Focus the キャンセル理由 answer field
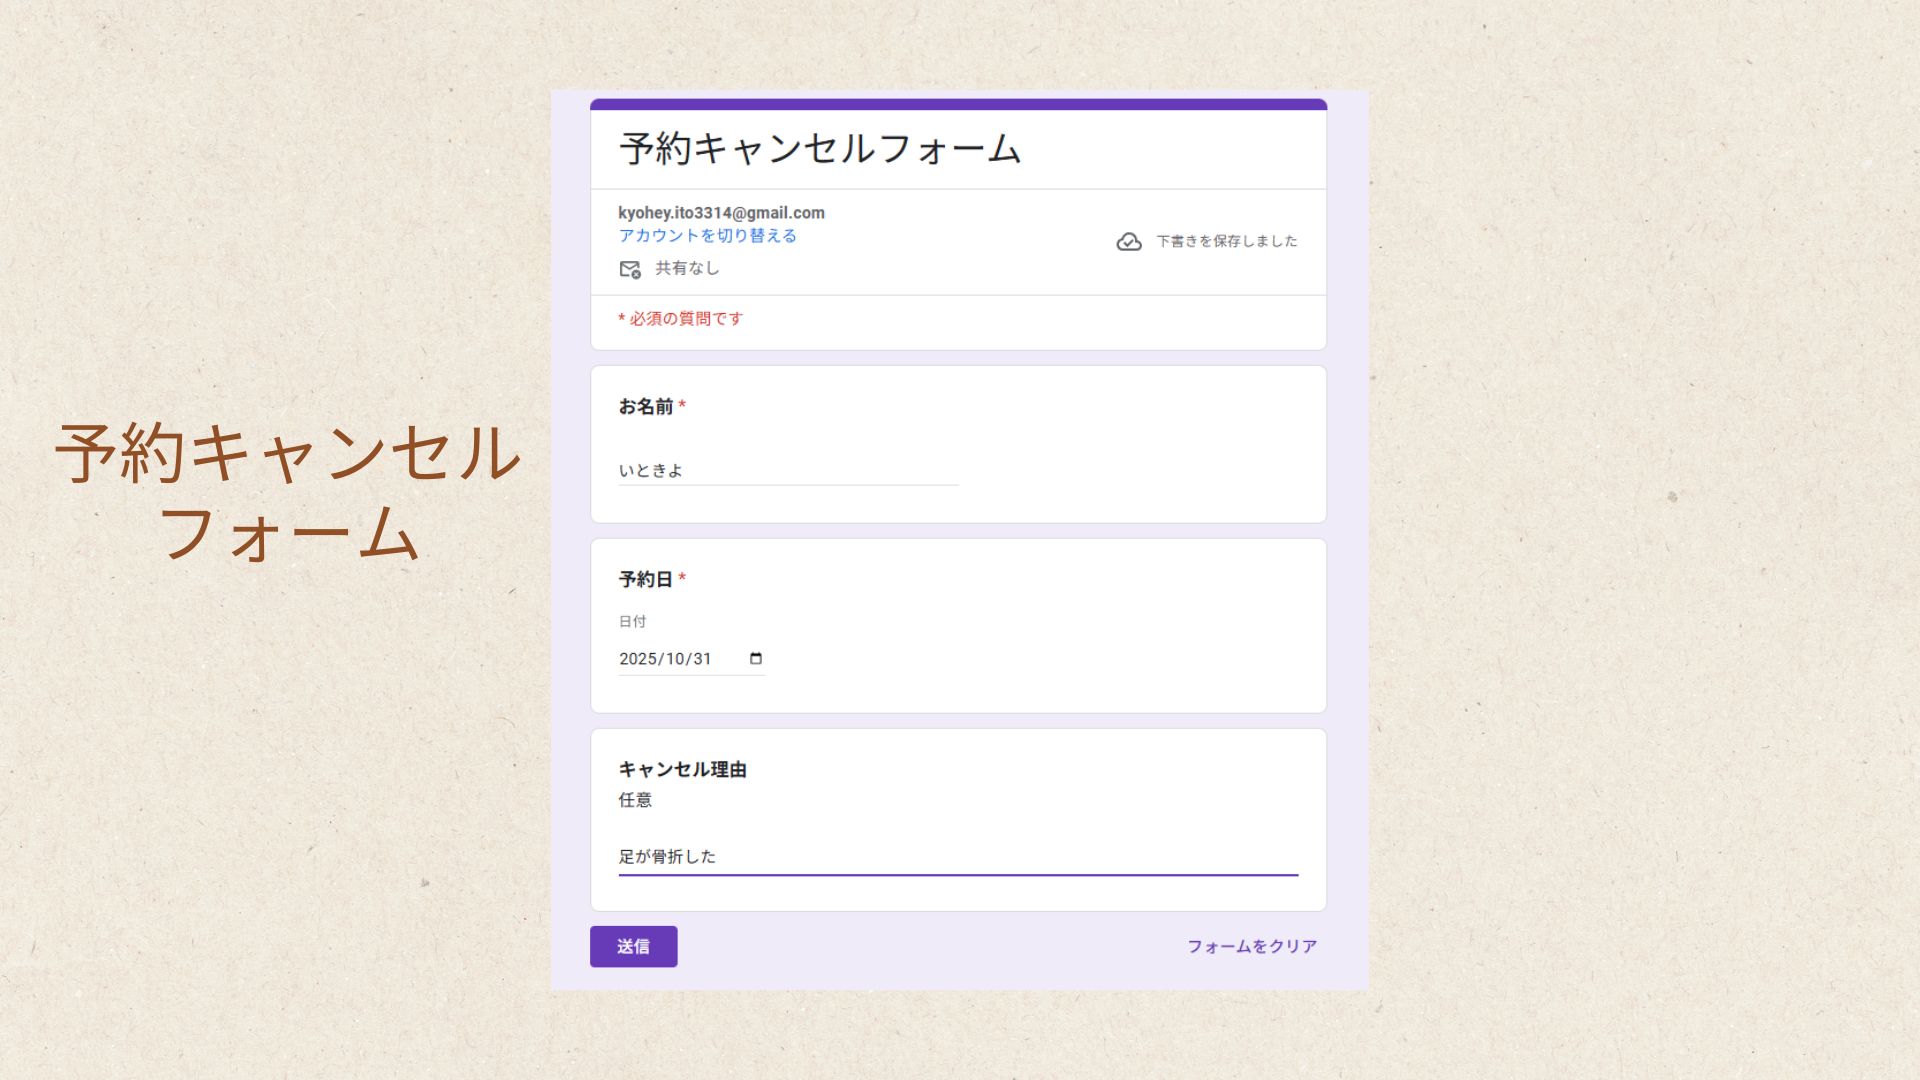 (957, 856)
